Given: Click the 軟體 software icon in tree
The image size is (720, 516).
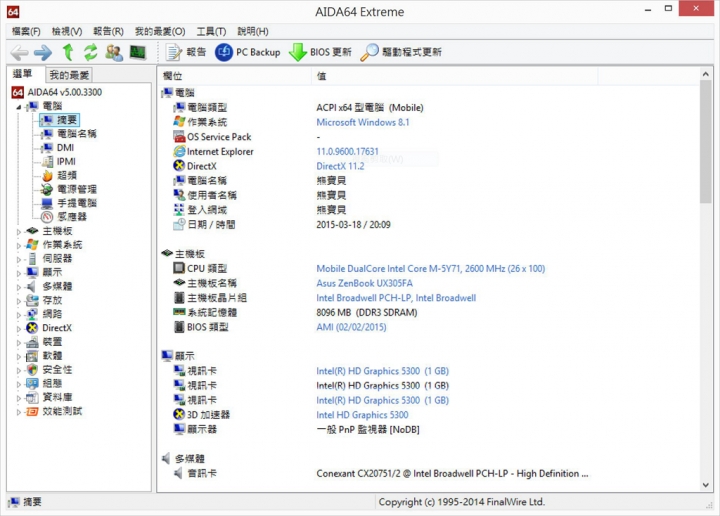Looking at the screenshot, I should click(x=32, y=356).
